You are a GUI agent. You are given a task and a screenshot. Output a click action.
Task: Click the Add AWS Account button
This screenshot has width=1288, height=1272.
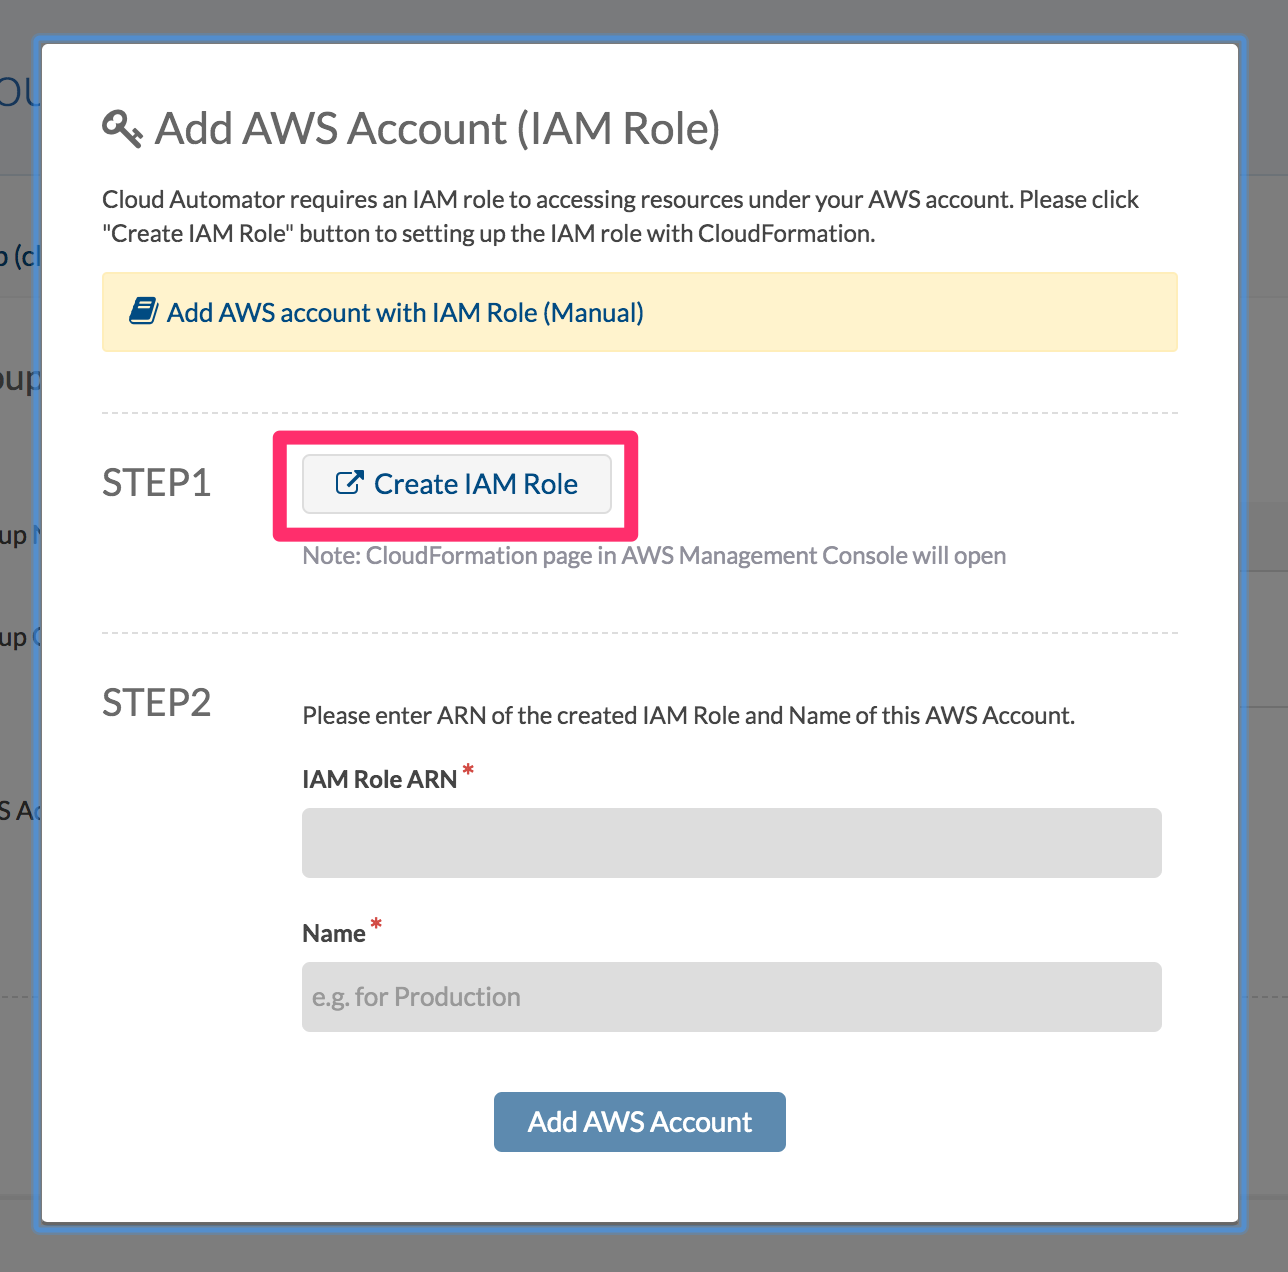640,1122
